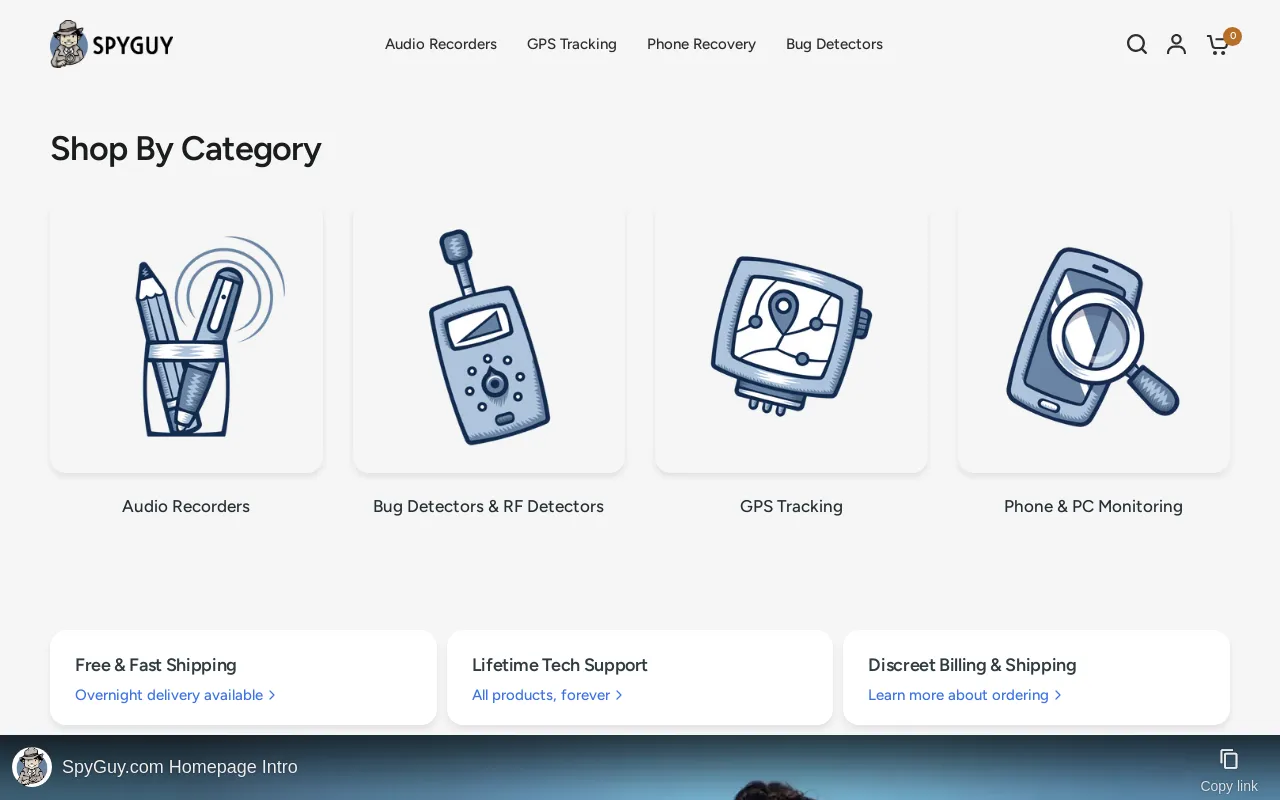The width and height of the screenshot is (1280, 800).
Task: Go to Phone Recovery menu item
Action: click(701, 44)
